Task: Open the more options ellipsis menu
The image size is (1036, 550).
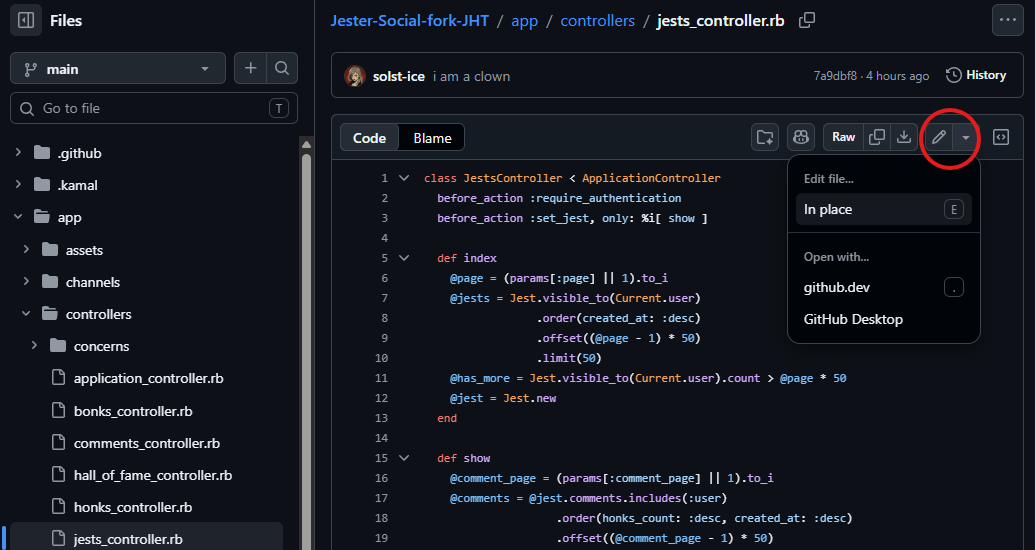Action: point(1008,20)
